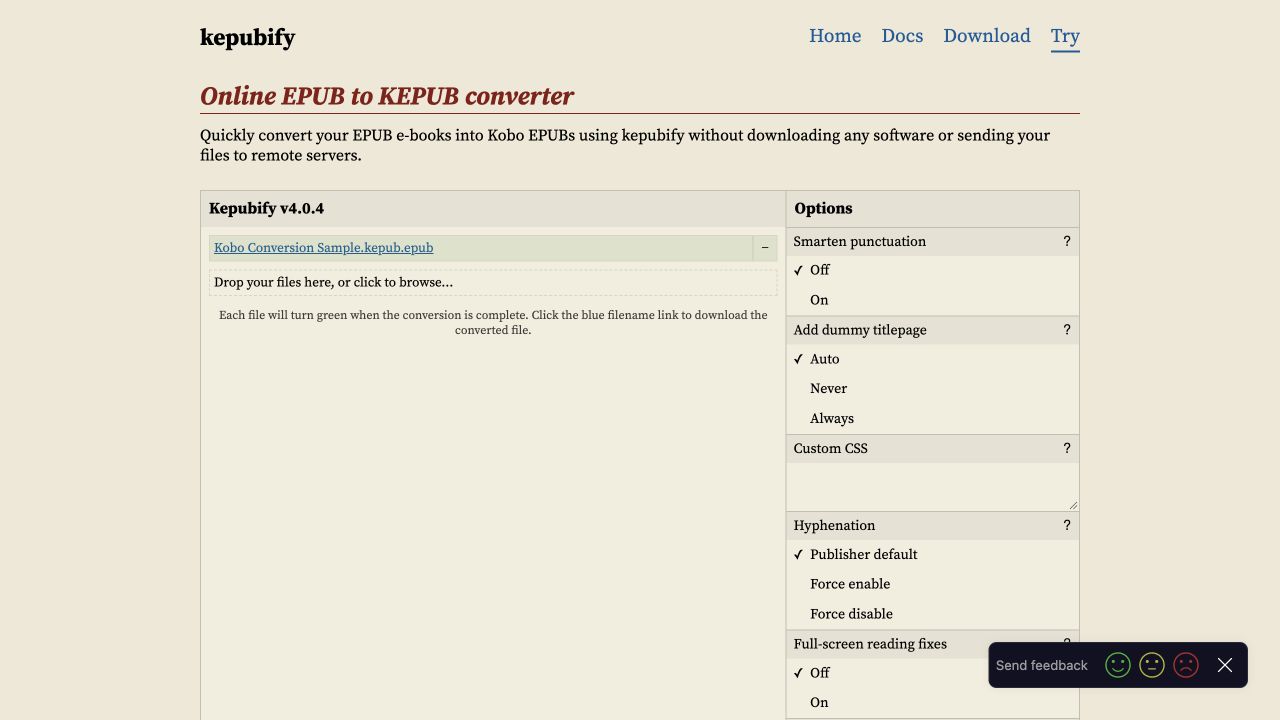Click the Smarten punctuation section label
Viewport: 1280px width, 720px height.
click(860, 241)
